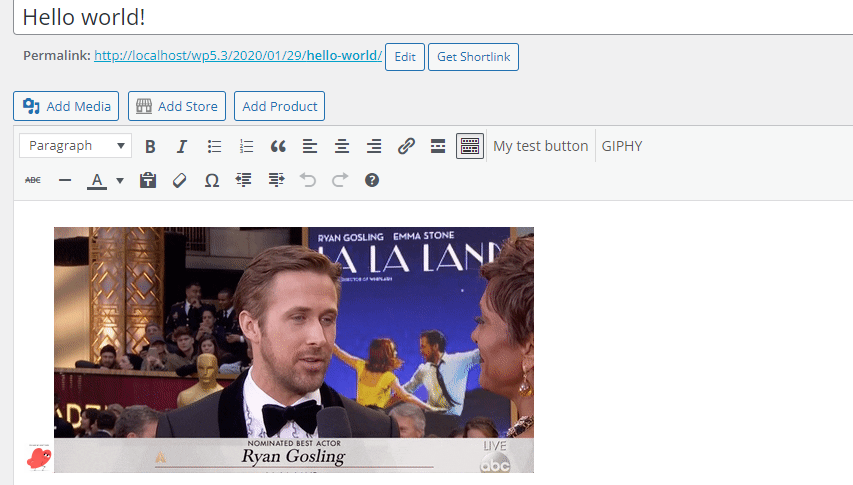853x485 pixels.
Task: Open the text color picker arrow
Action: tap(120, 180)
